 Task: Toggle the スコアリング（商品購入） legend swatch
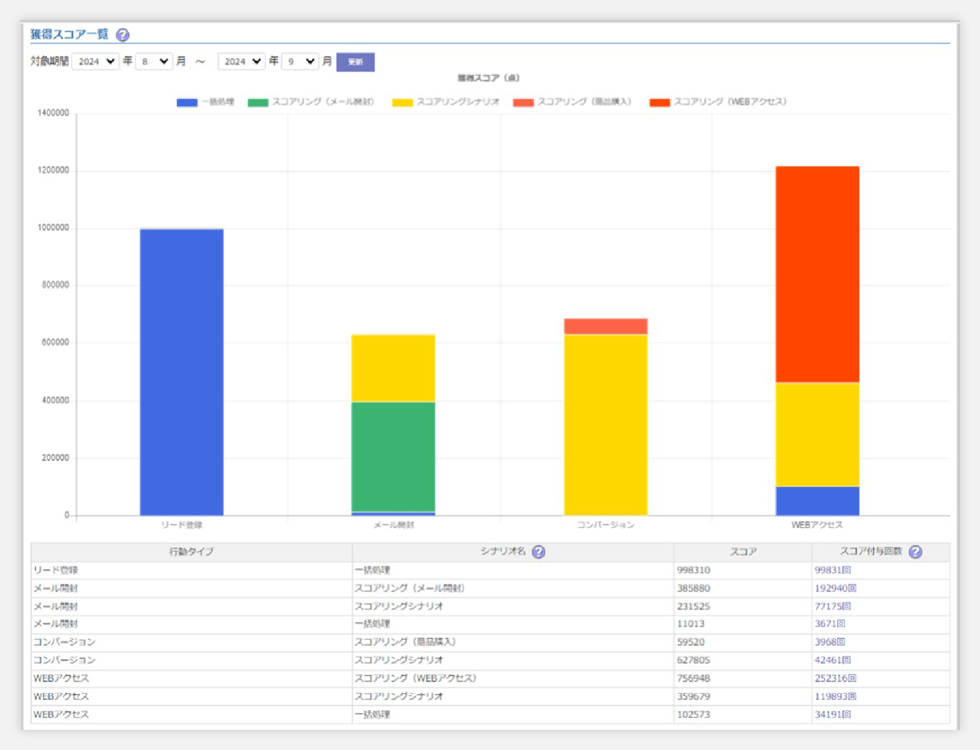click(523, 102)
